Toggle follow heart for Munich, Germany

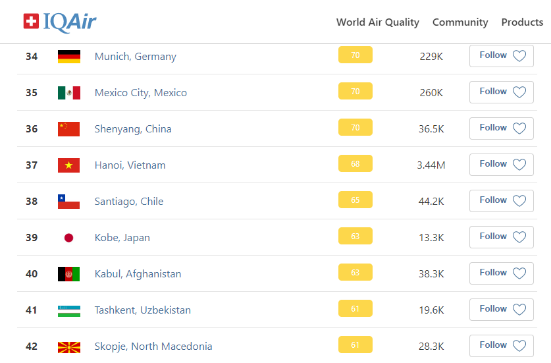click(519, 56)
